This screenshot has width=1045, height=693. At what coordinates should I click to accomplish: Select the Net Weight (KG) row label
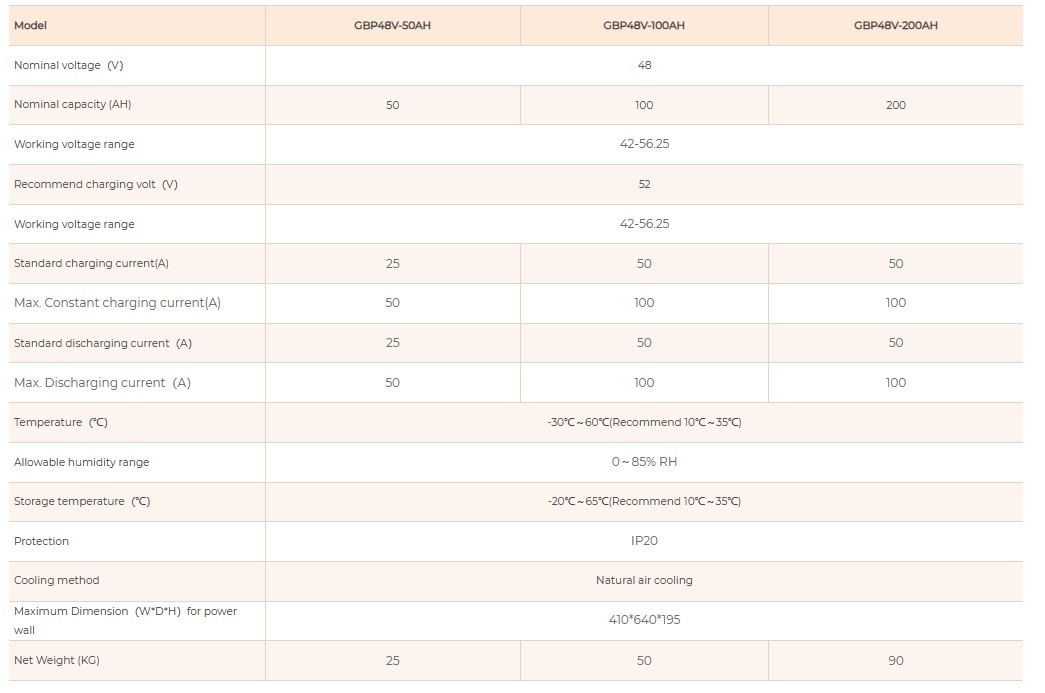point(57,660)
